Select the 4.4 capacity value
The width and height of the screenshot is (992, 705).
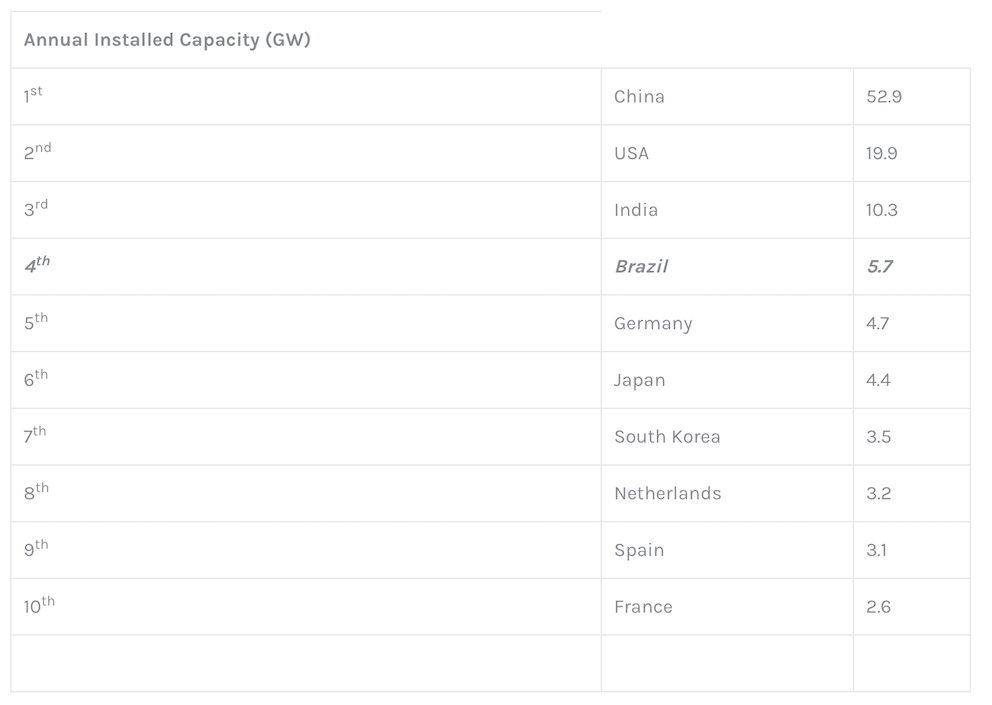(x=878, y=380)
